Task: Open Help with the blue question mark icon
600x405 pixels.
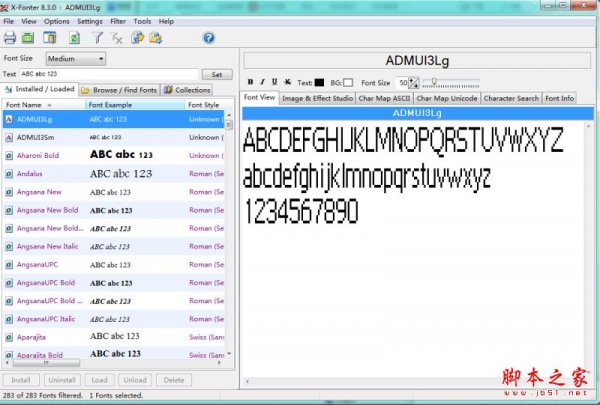Action: point(209,38)
